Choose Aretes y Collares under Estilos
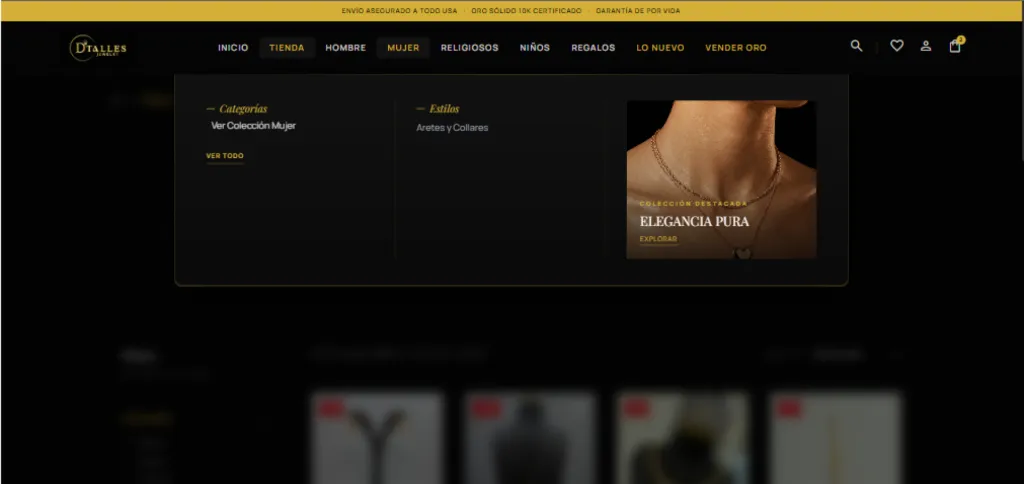 452,128
